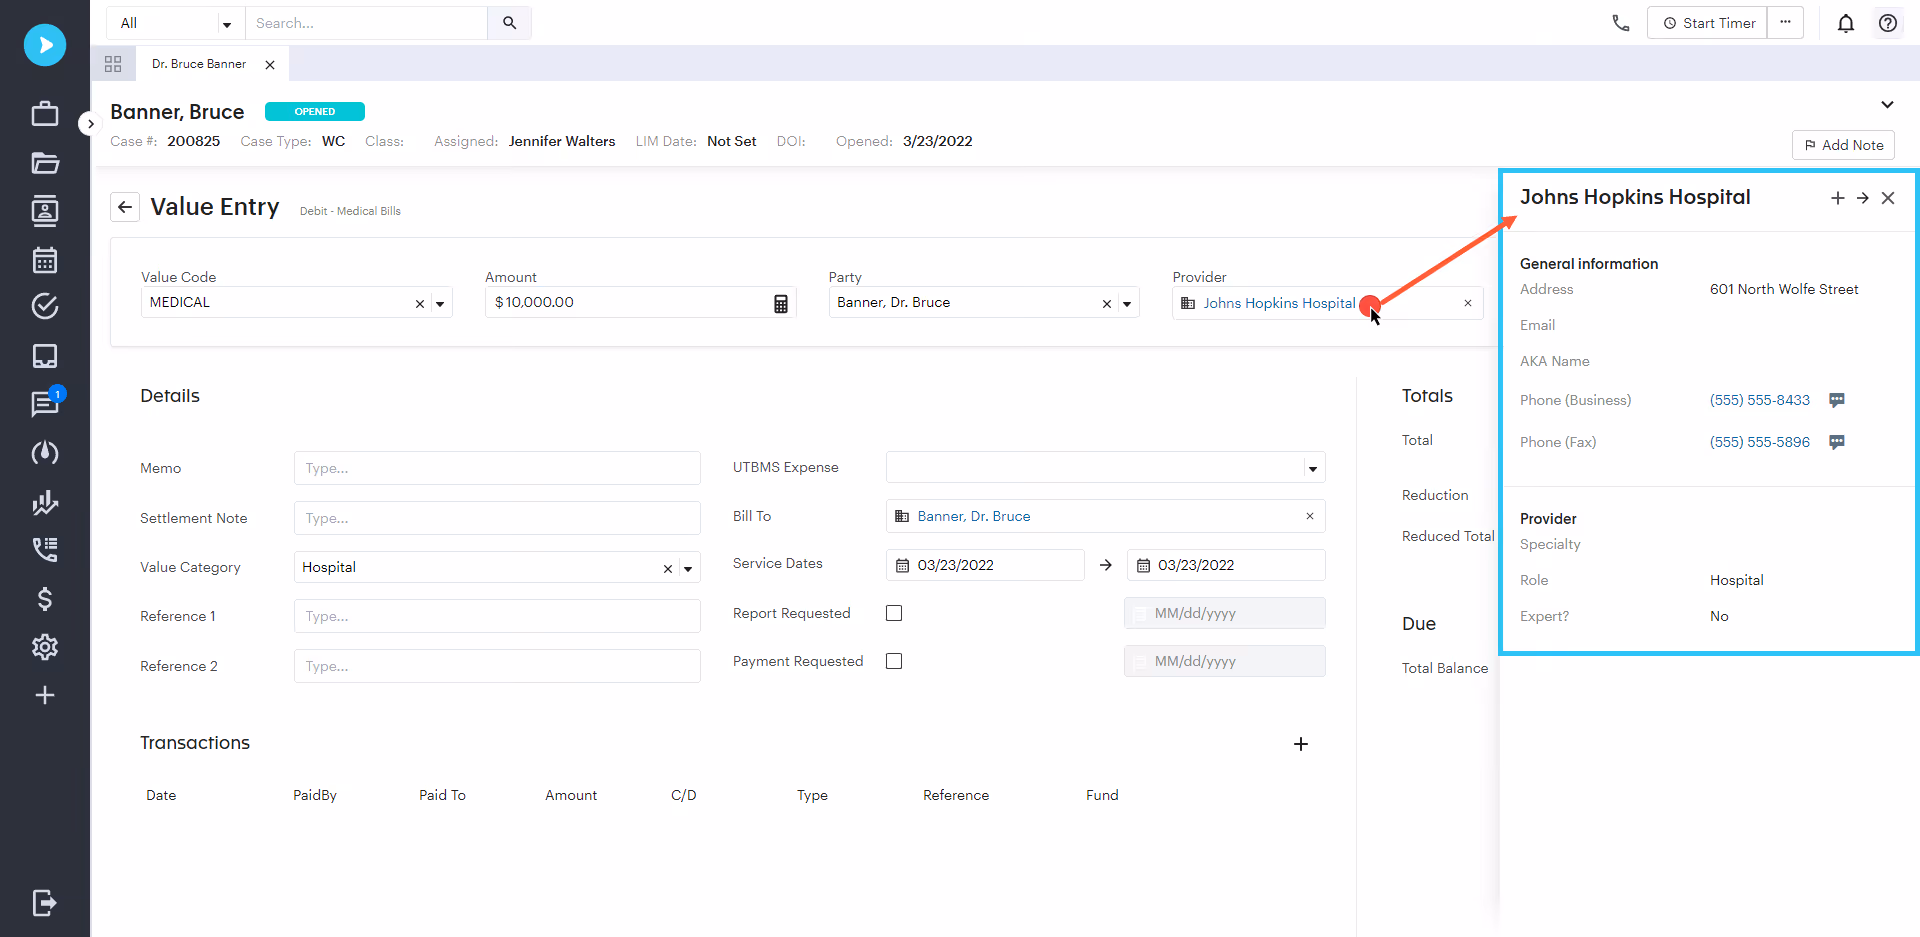Open Start Timer more options menu
This screenshot has height=937, width=1920.
(1785, 23)
